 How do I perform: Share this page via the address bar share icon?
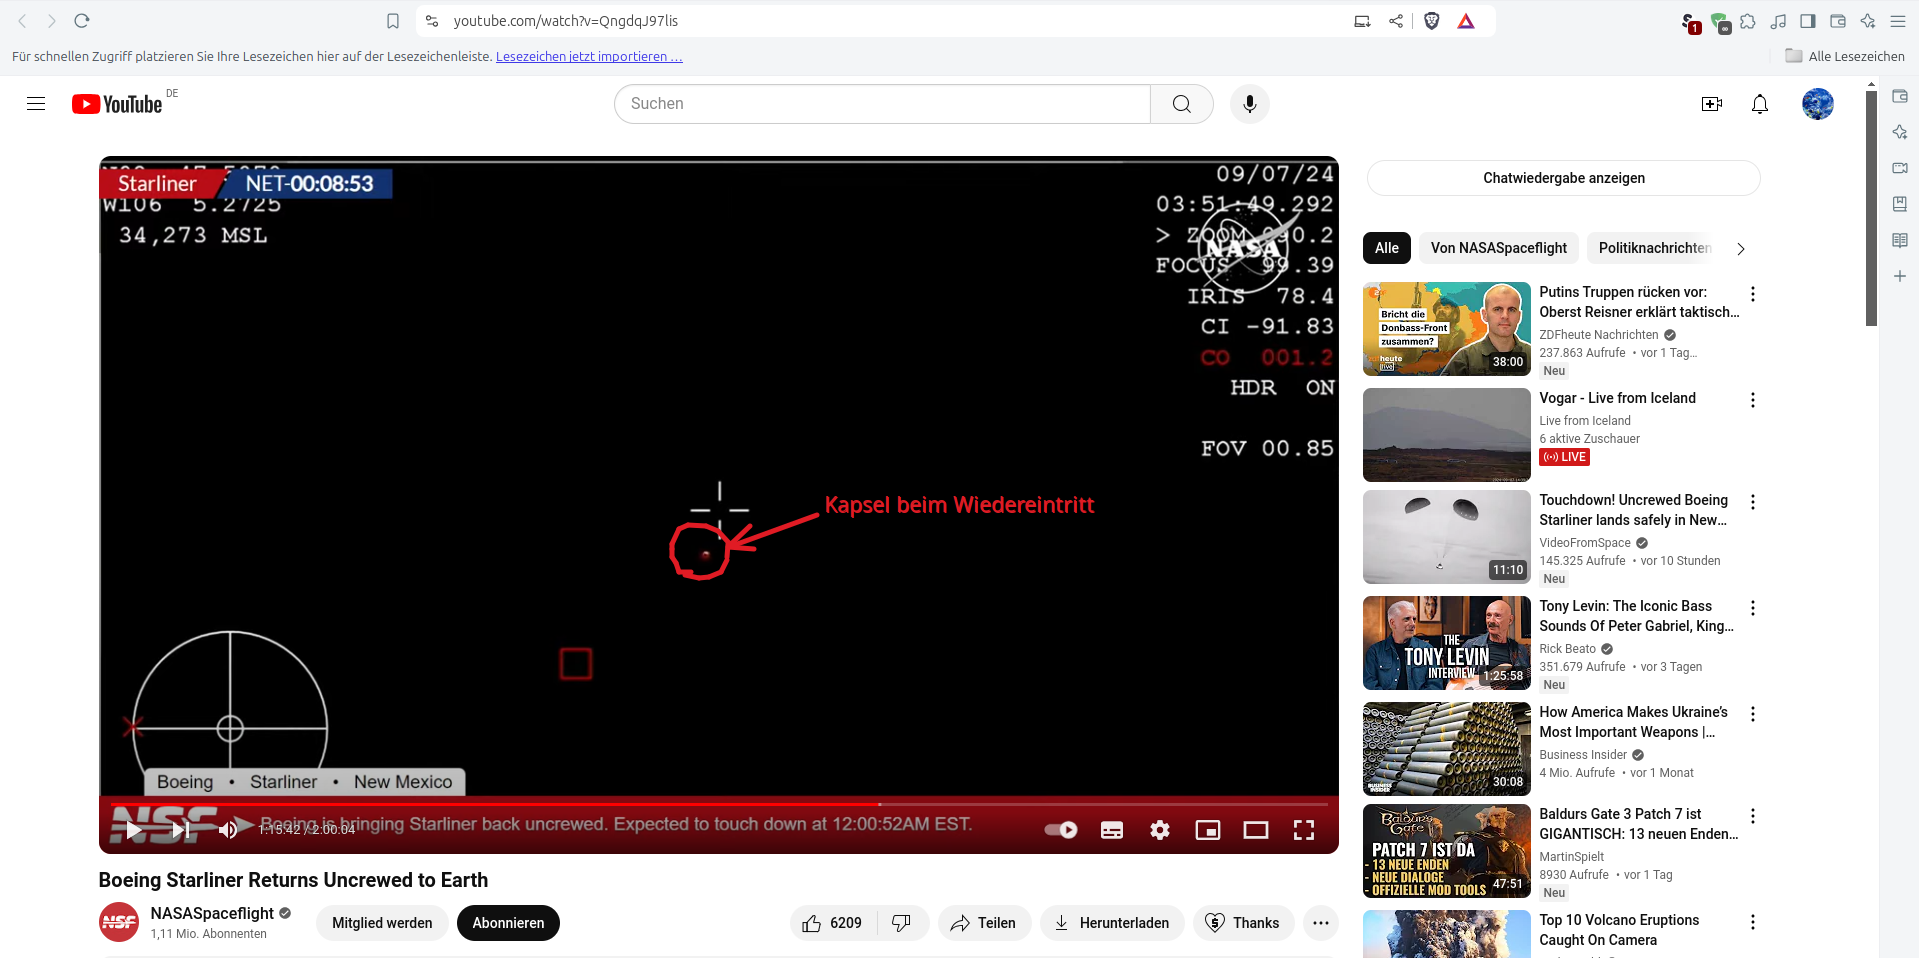(x=1396, y=21)
